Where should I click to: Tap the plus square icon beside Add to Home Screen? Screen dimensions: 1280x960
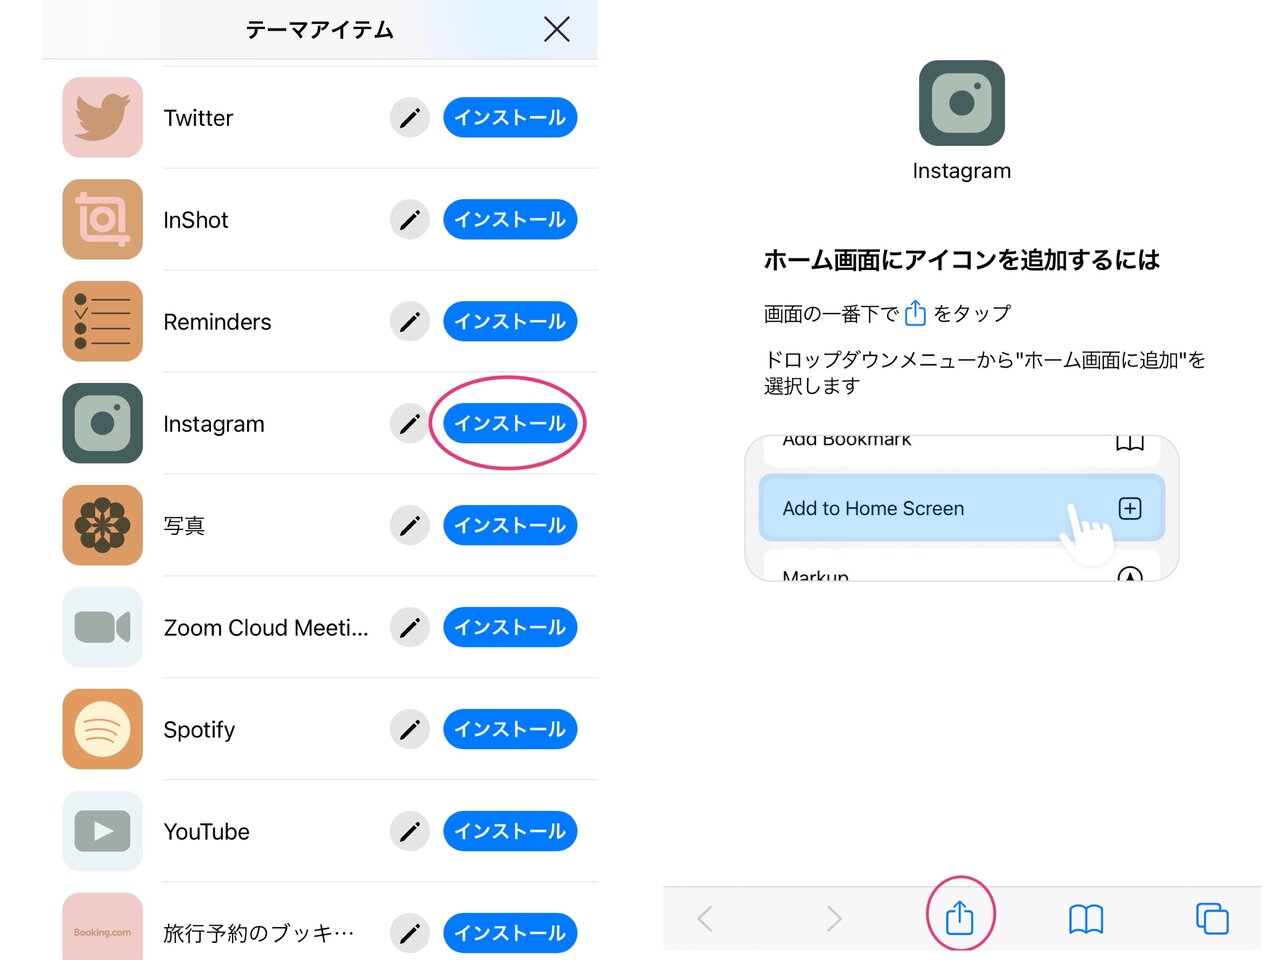tap(1130, 508)
